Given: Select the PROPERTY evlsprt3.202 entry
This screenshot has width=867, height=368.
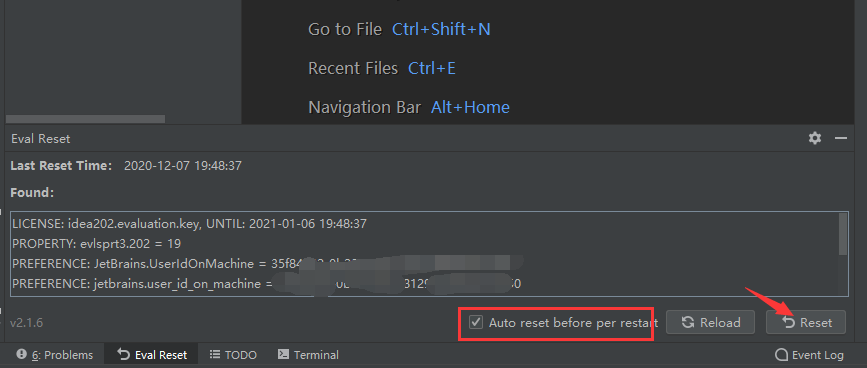Looking at the screenshot, I should coord(97,244).
